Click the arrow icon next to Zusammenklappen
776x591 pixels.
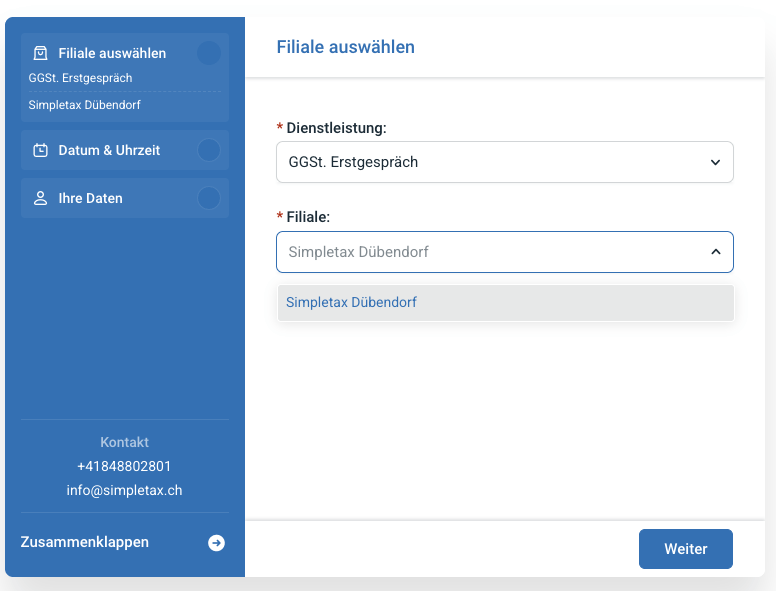[216, 543]
